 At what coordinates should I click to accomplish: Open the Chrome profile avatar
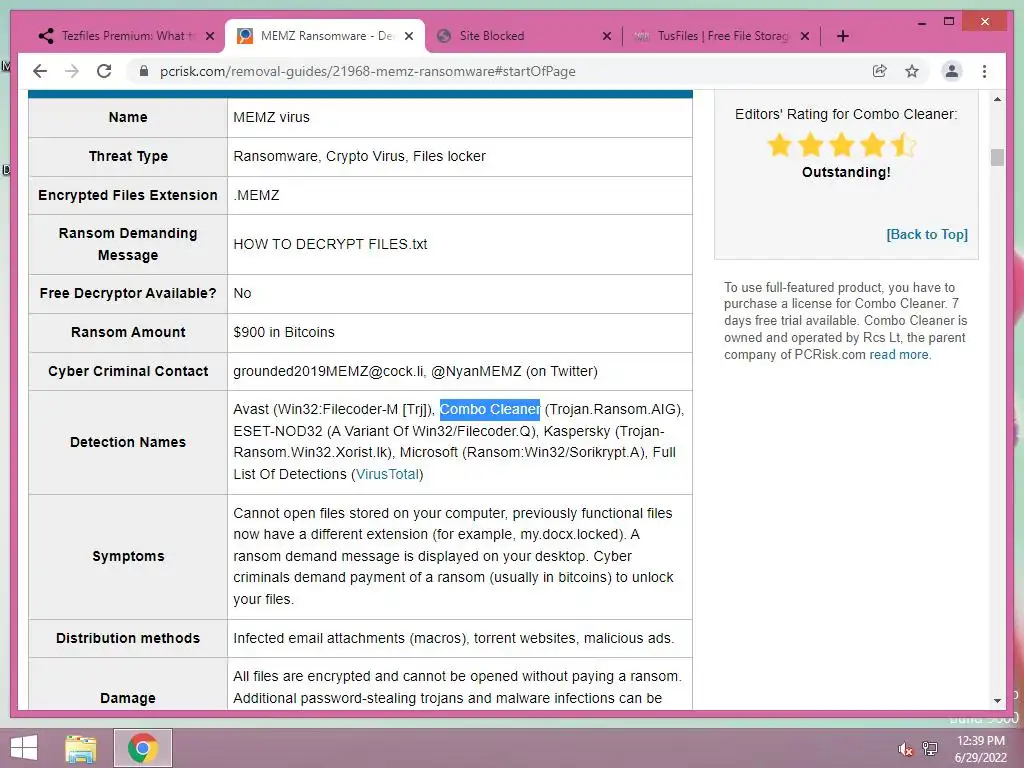tap(952, 71)
